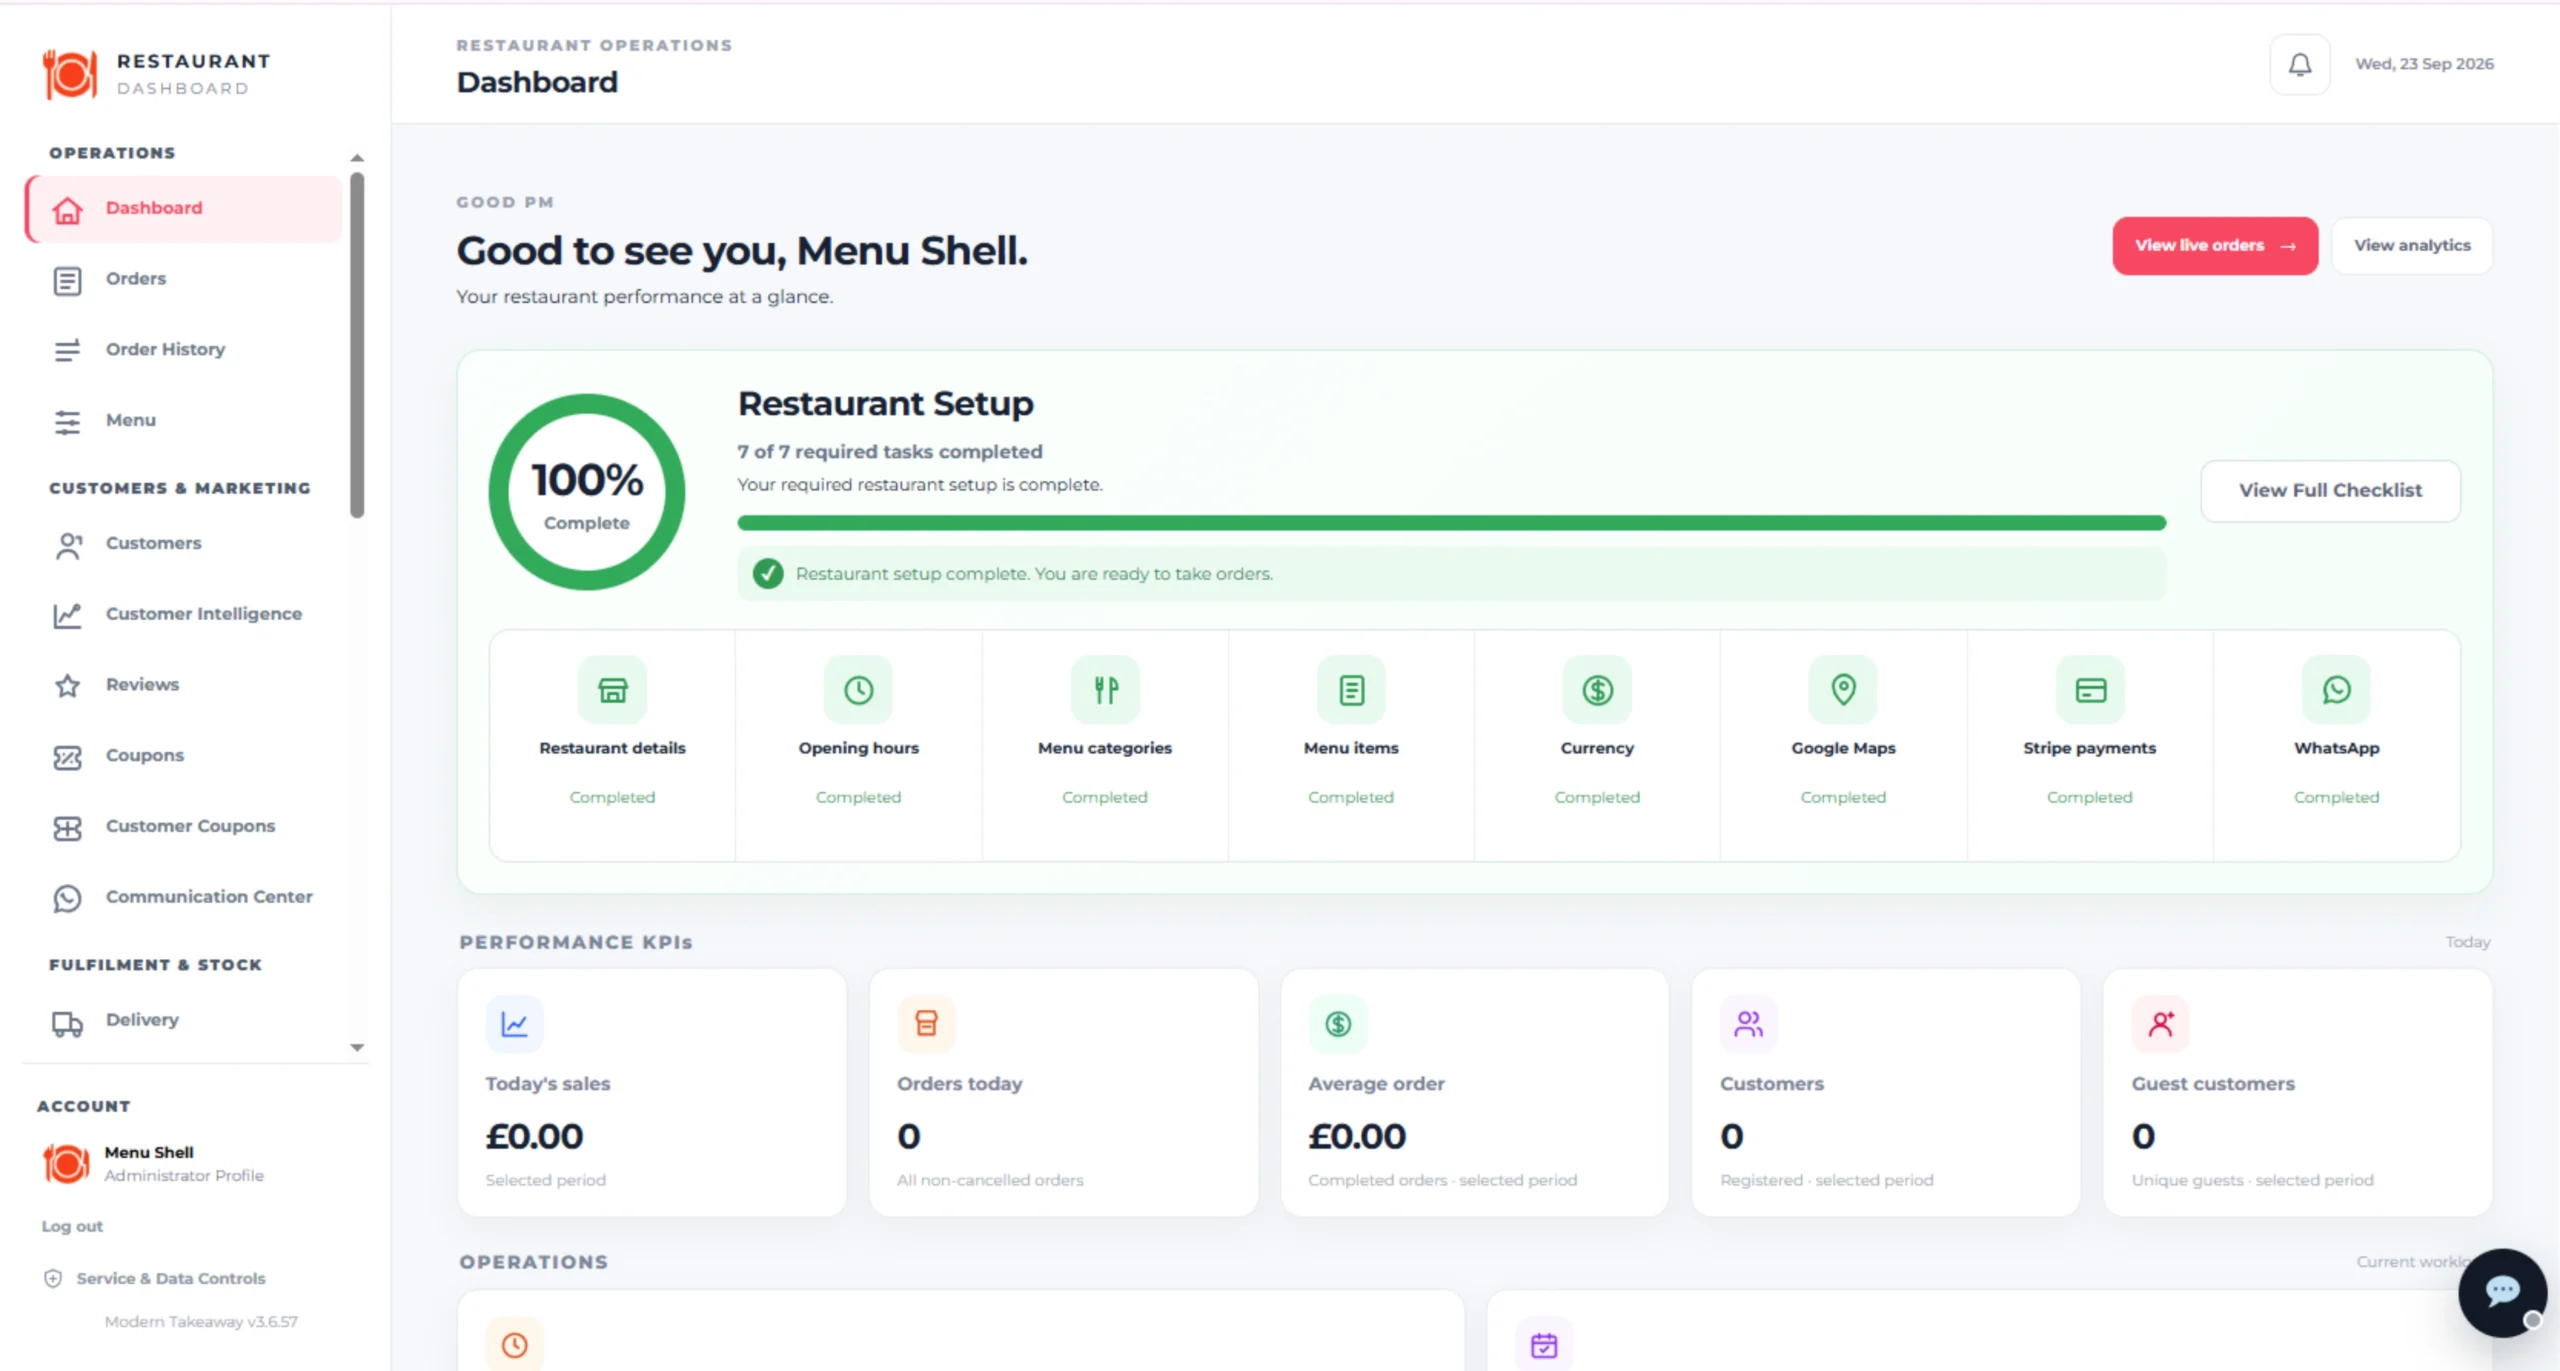
Task: Click the 100% Complete progress ring
Action: [x=587, y=492]
